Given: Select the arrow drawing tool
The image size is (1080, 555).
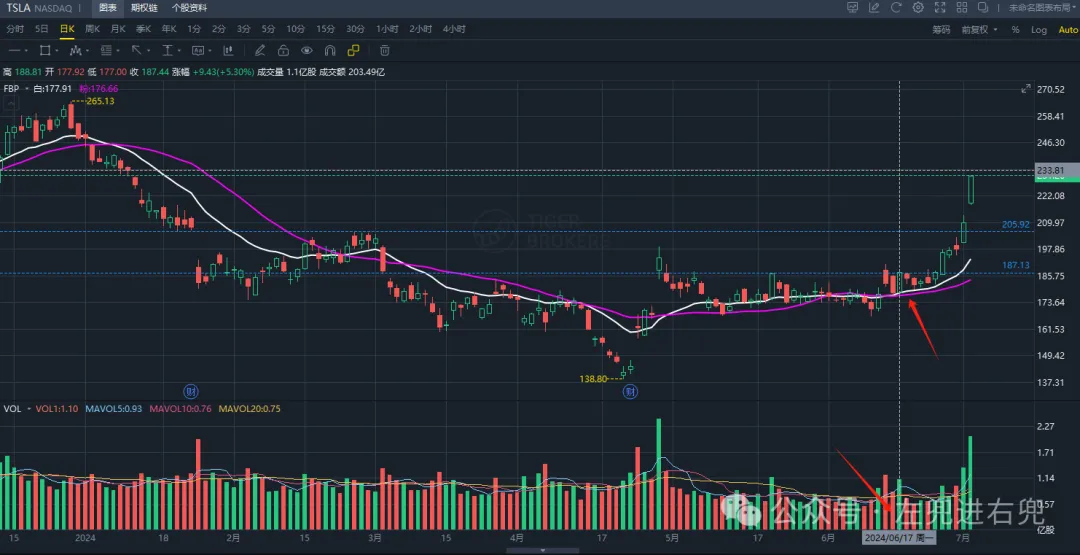Looking at the screenshot, I should (136, 50).
